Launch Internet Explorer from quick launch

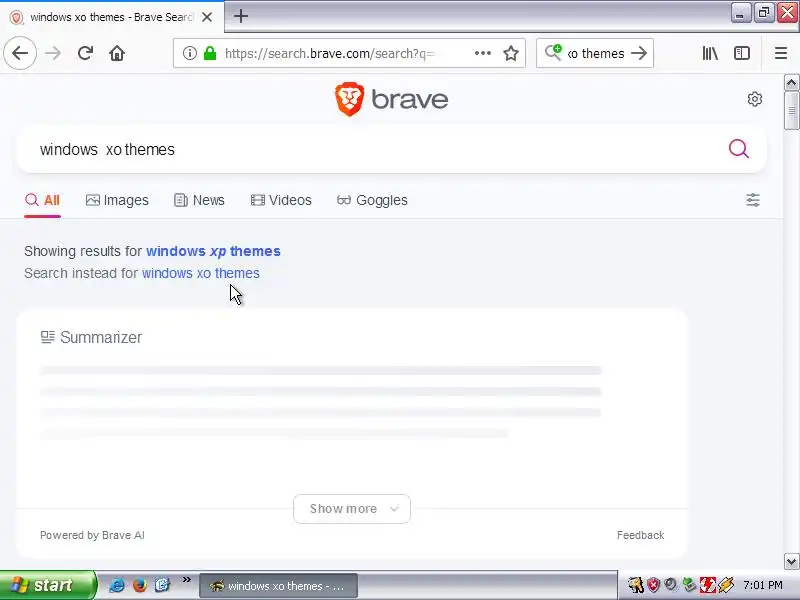point(116,585)
